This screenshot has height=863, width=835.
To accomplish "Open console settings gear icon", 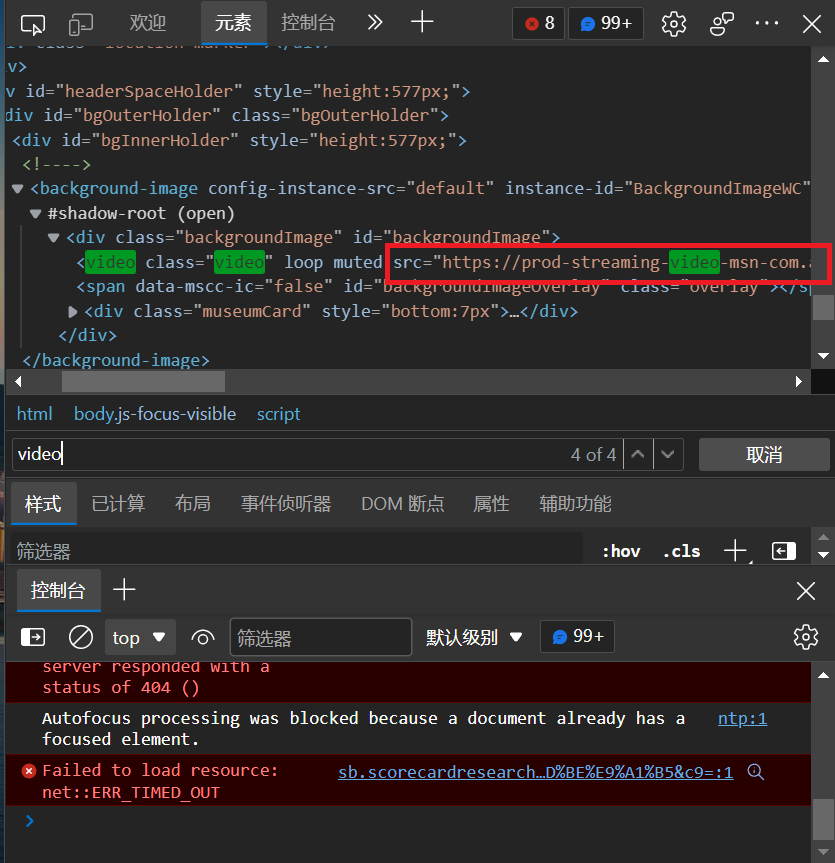I will pos(805,637).
